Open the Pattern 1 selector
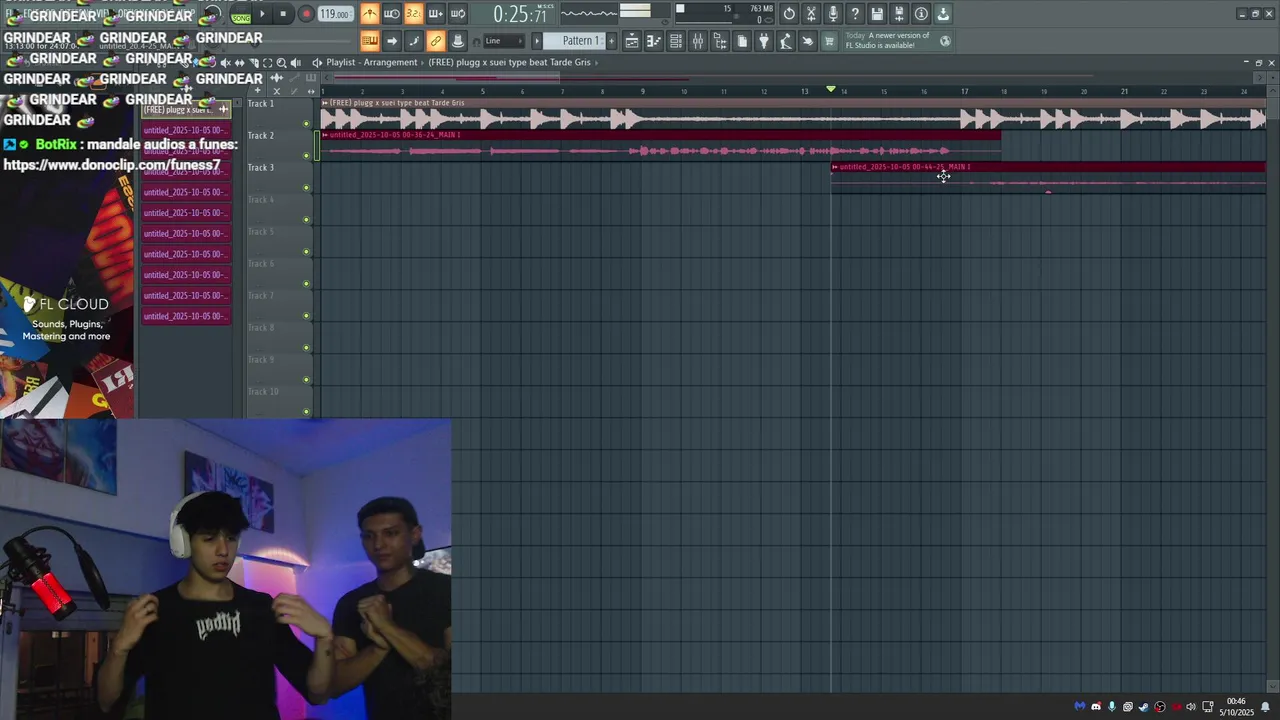The image size is (1280, 720). 573,41
